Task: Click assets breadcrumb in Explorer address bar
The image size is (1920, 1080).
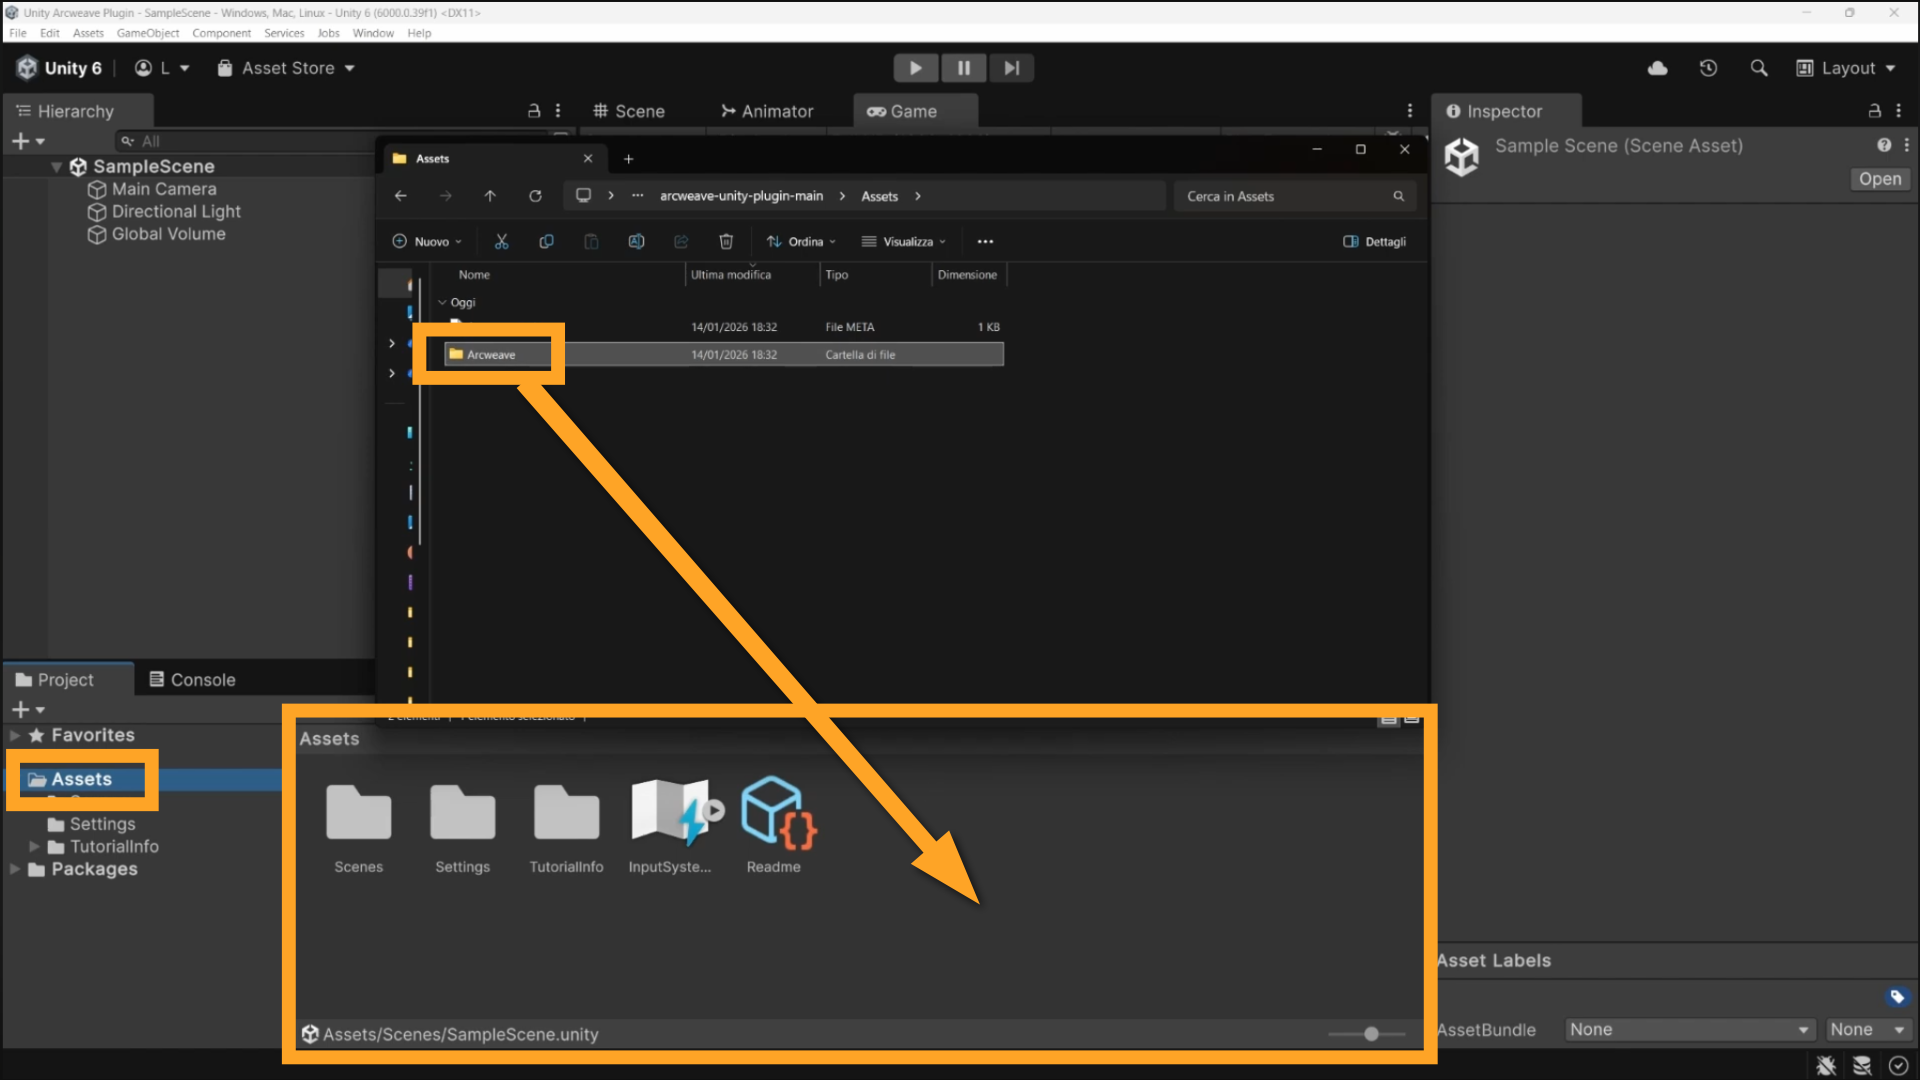Action: (x=879, y=196)
